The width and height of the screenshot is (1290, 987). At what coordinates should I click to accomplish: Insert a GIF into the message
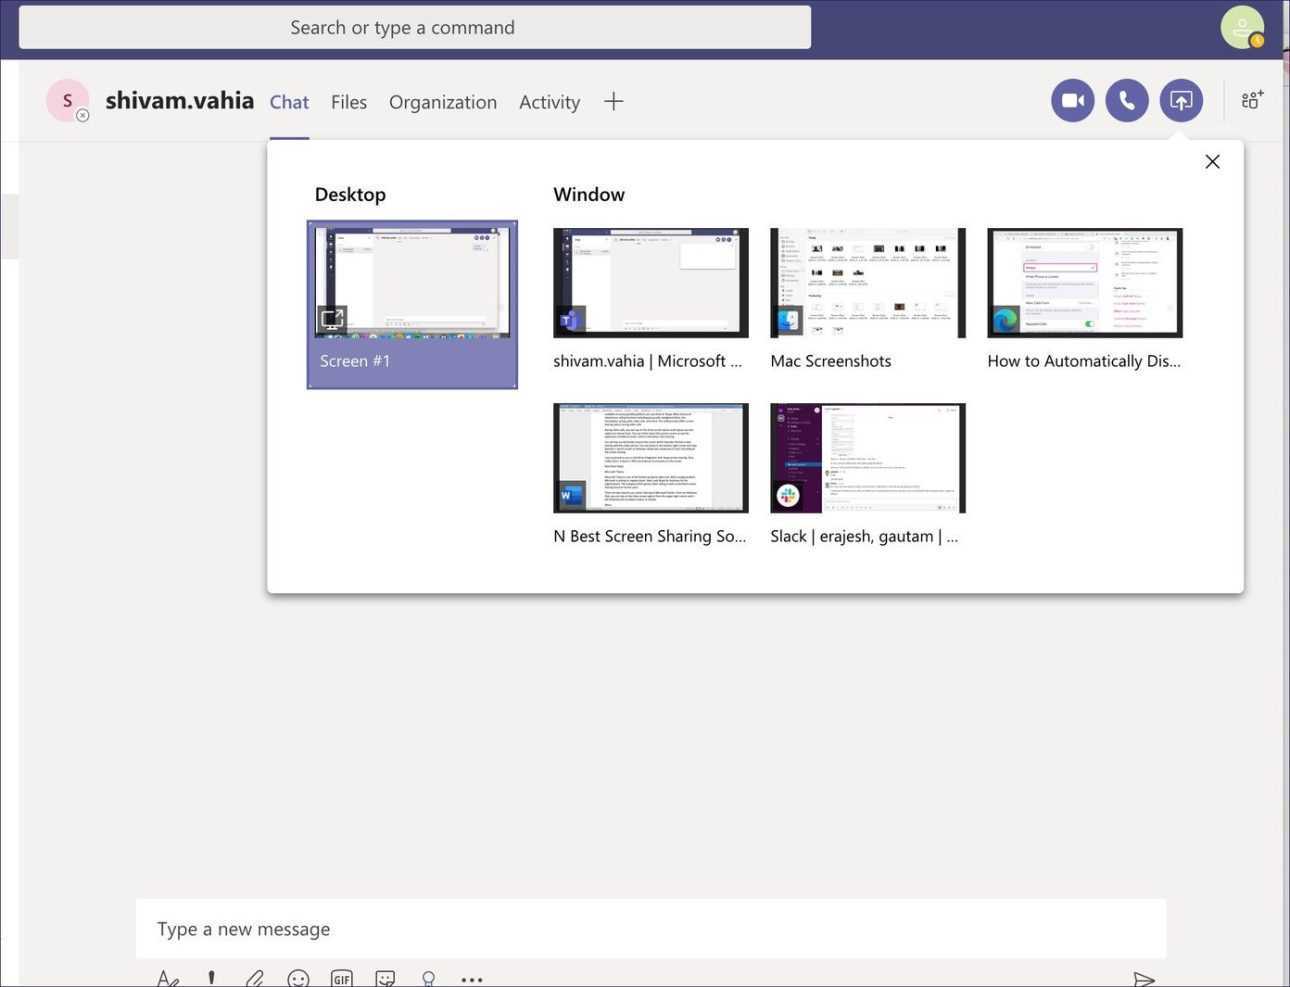(341, 978)
